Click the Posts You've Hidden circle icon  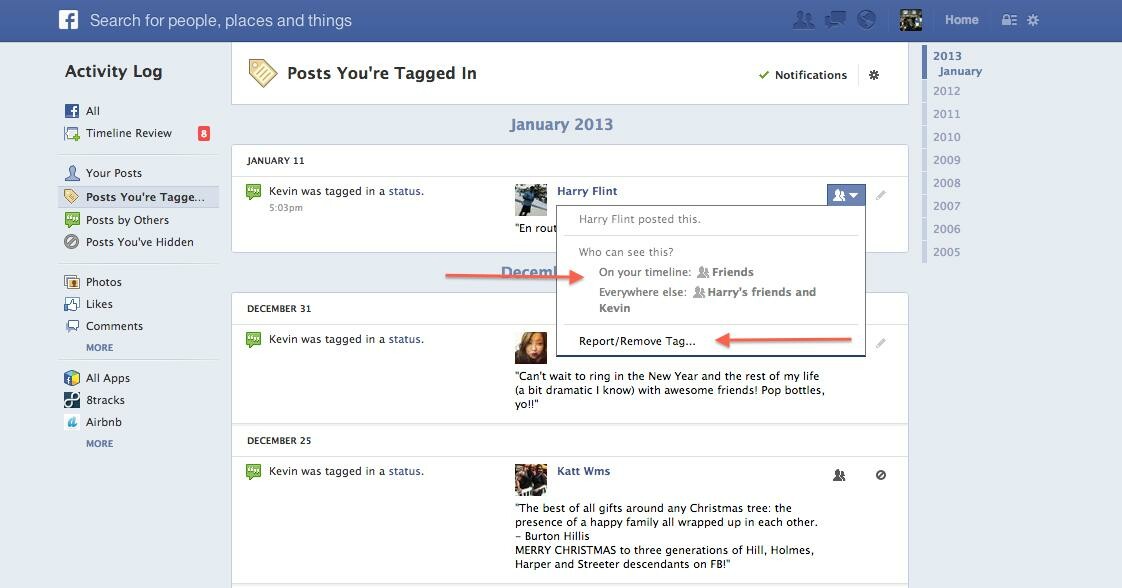[x=72, y=242]
